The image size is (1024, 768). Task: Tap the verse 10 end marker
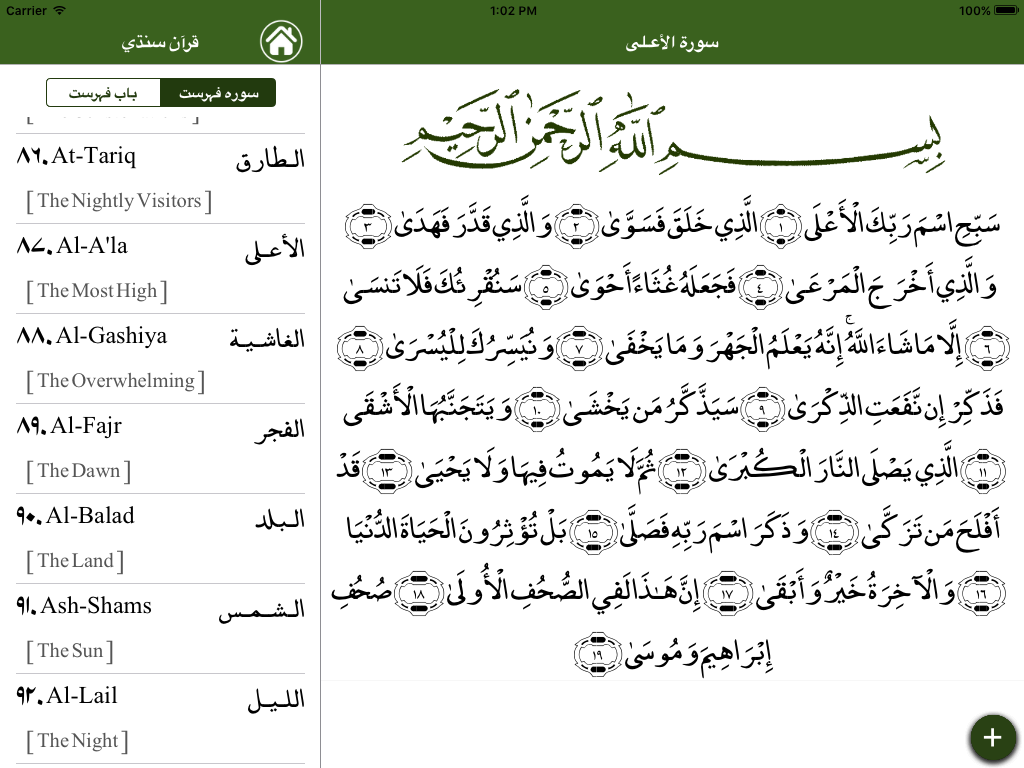click(x=536, y=408)
